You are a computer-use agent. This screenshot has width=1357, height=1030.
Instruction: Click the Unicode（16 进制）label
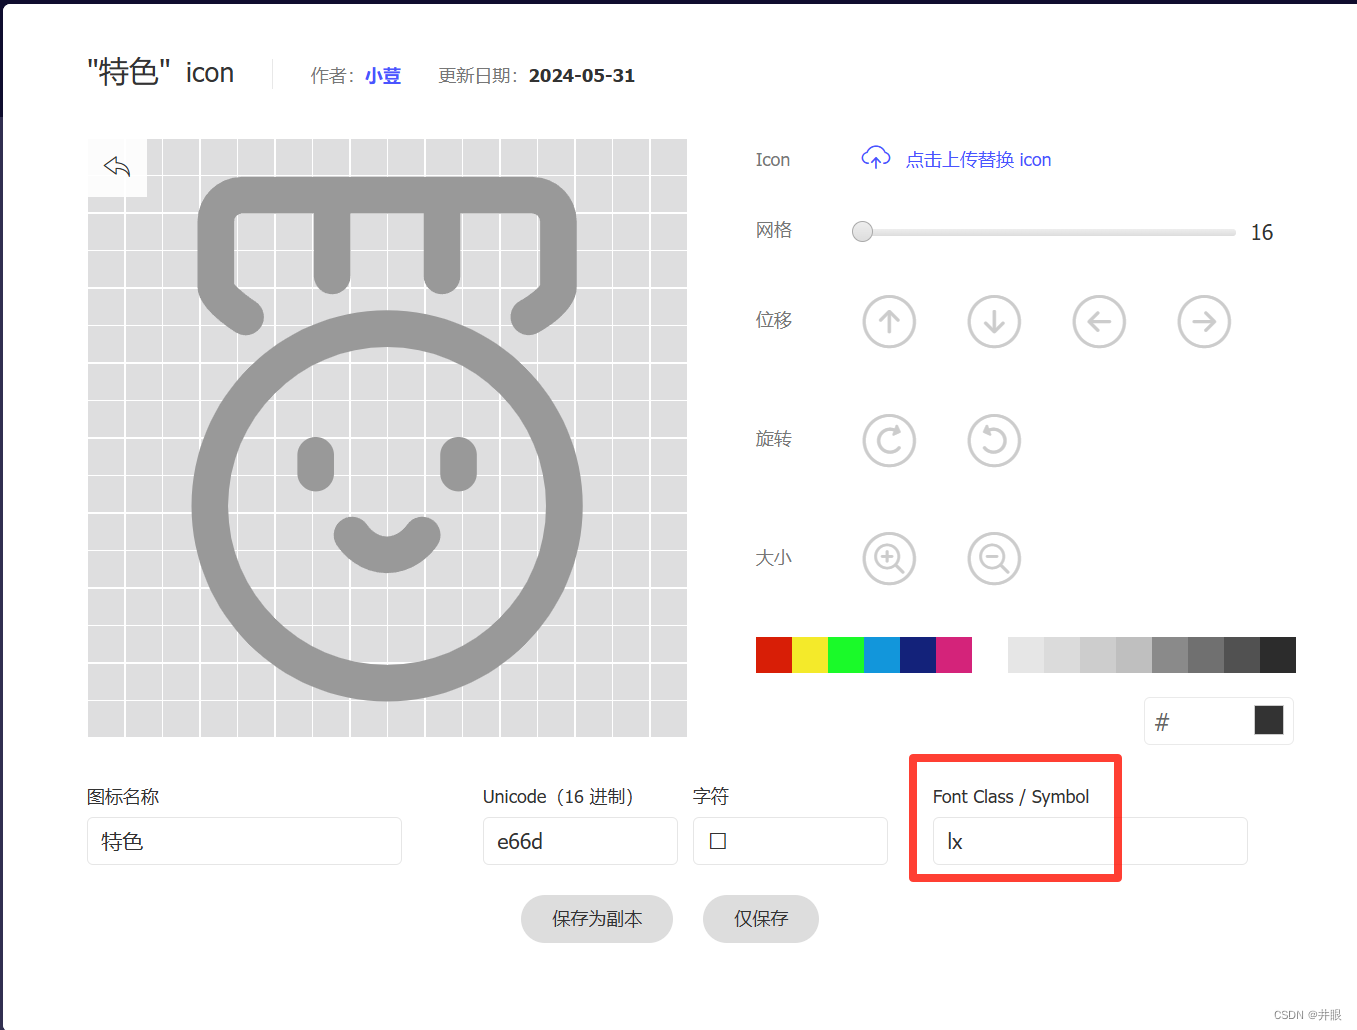tap(560, 797)
